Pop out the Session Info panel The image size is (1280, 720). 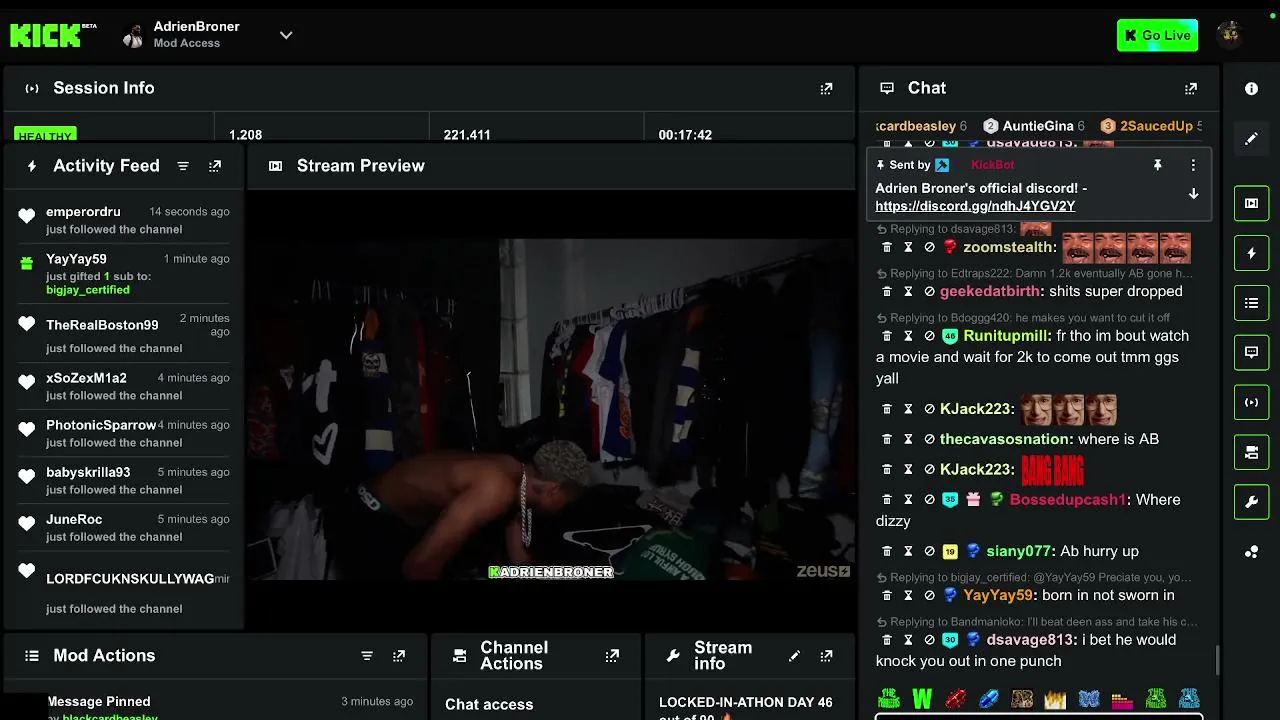[826, 88]
